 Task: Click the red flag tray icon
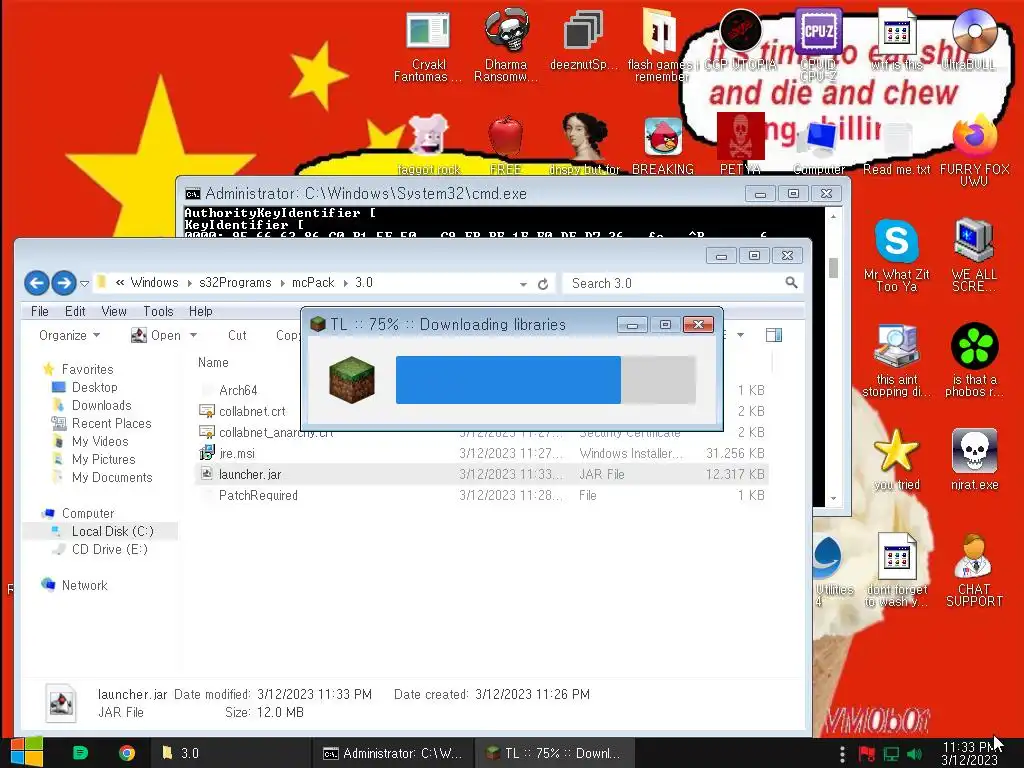[x=867, y=754]
